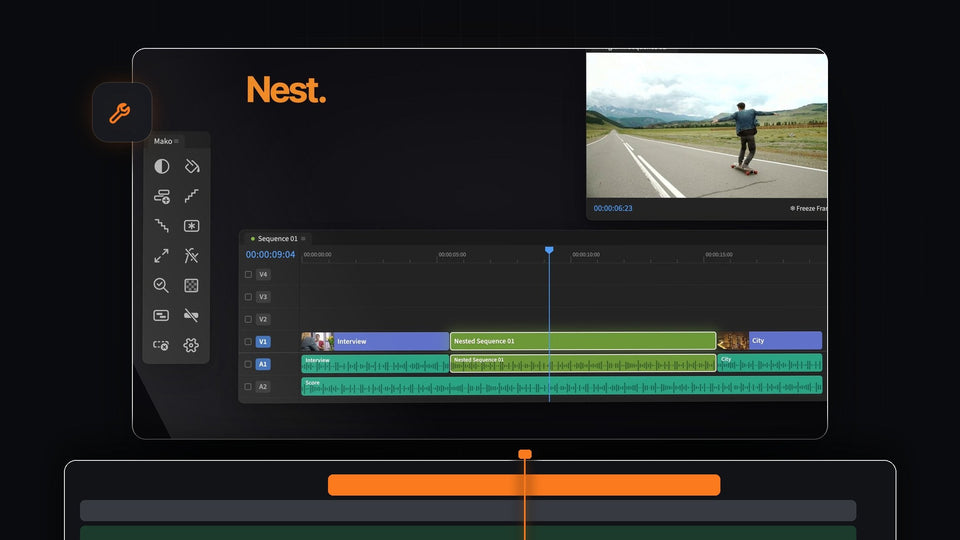Click the City clip thumbnail

click(x=733, y=340)
